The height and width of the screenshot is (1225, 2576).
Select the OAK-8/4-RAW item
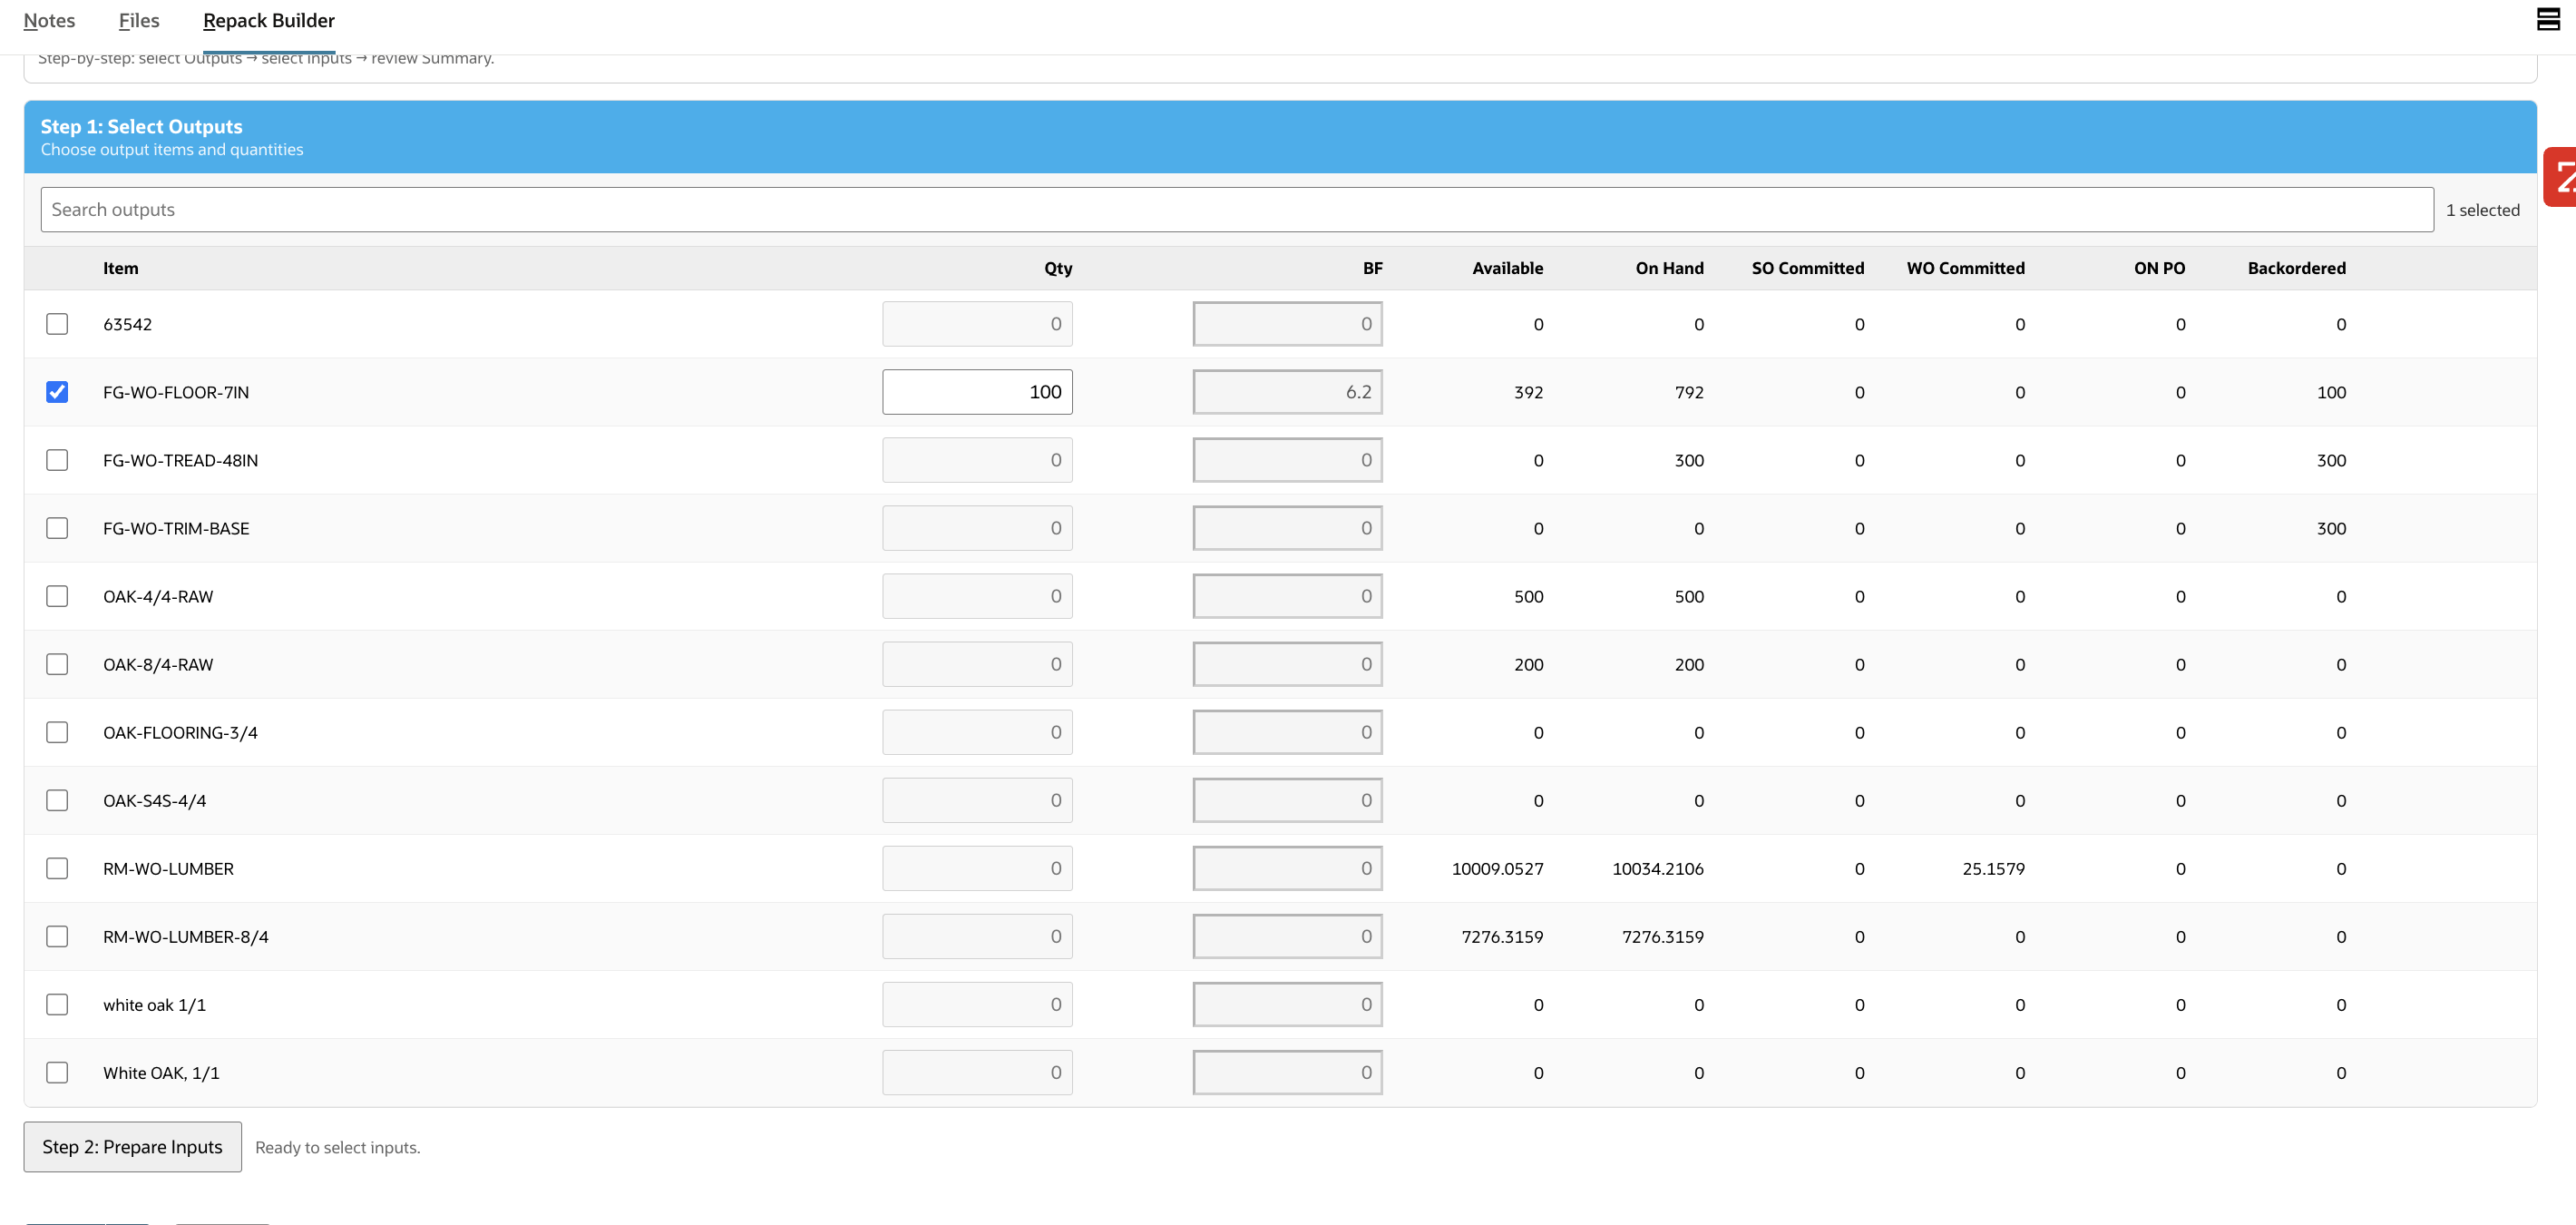[x=57, y=663]
